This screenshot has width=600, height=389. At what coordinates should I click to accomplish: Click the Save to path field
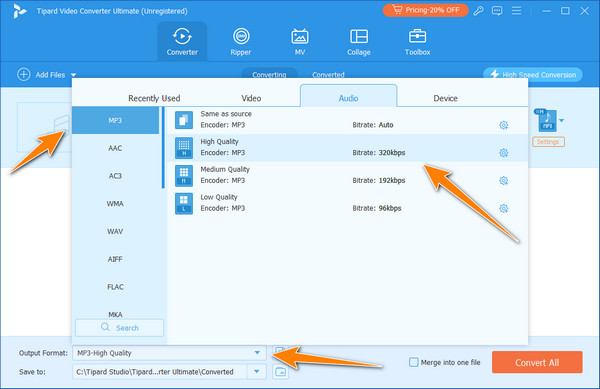pos(160,371)
